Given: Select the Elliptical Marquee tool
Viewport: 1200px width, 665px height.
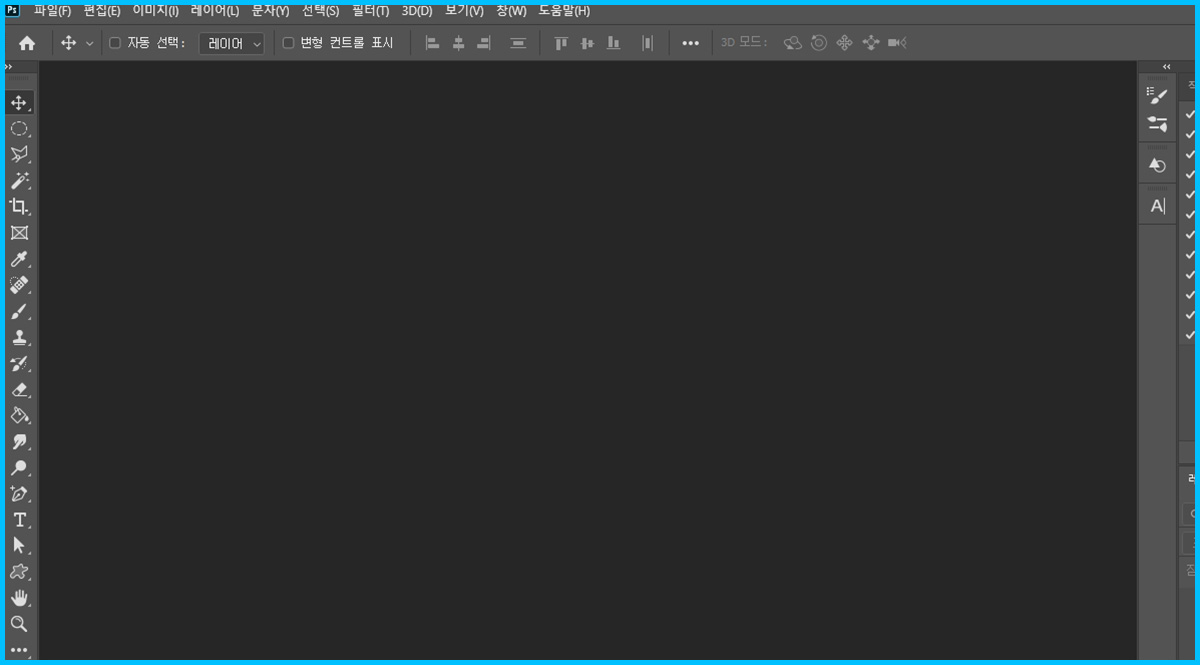Looking at the screenshot, I should (19, 129).
